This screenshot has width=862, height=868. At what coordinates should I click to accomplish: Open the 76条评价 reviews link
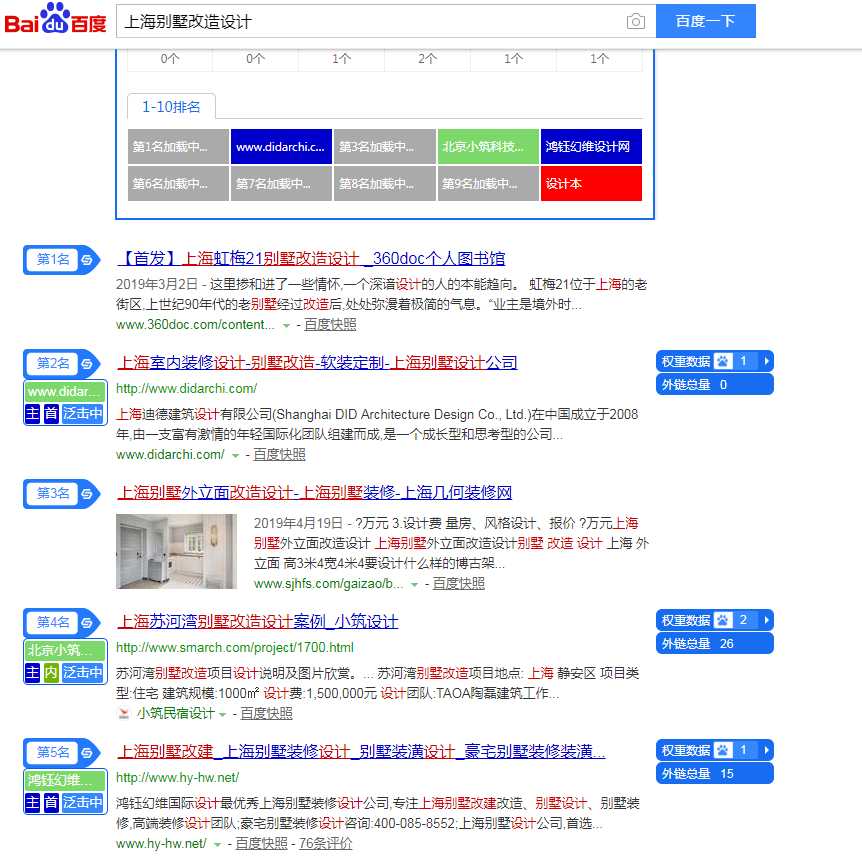point(326,844)
